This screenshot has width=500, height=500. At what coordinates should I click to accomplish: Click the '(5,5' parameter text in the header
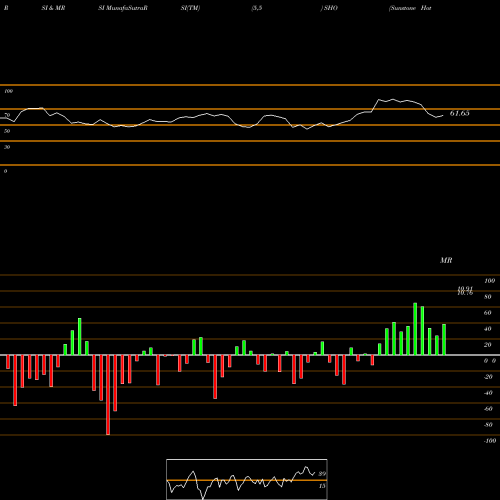tap(257, 8)
